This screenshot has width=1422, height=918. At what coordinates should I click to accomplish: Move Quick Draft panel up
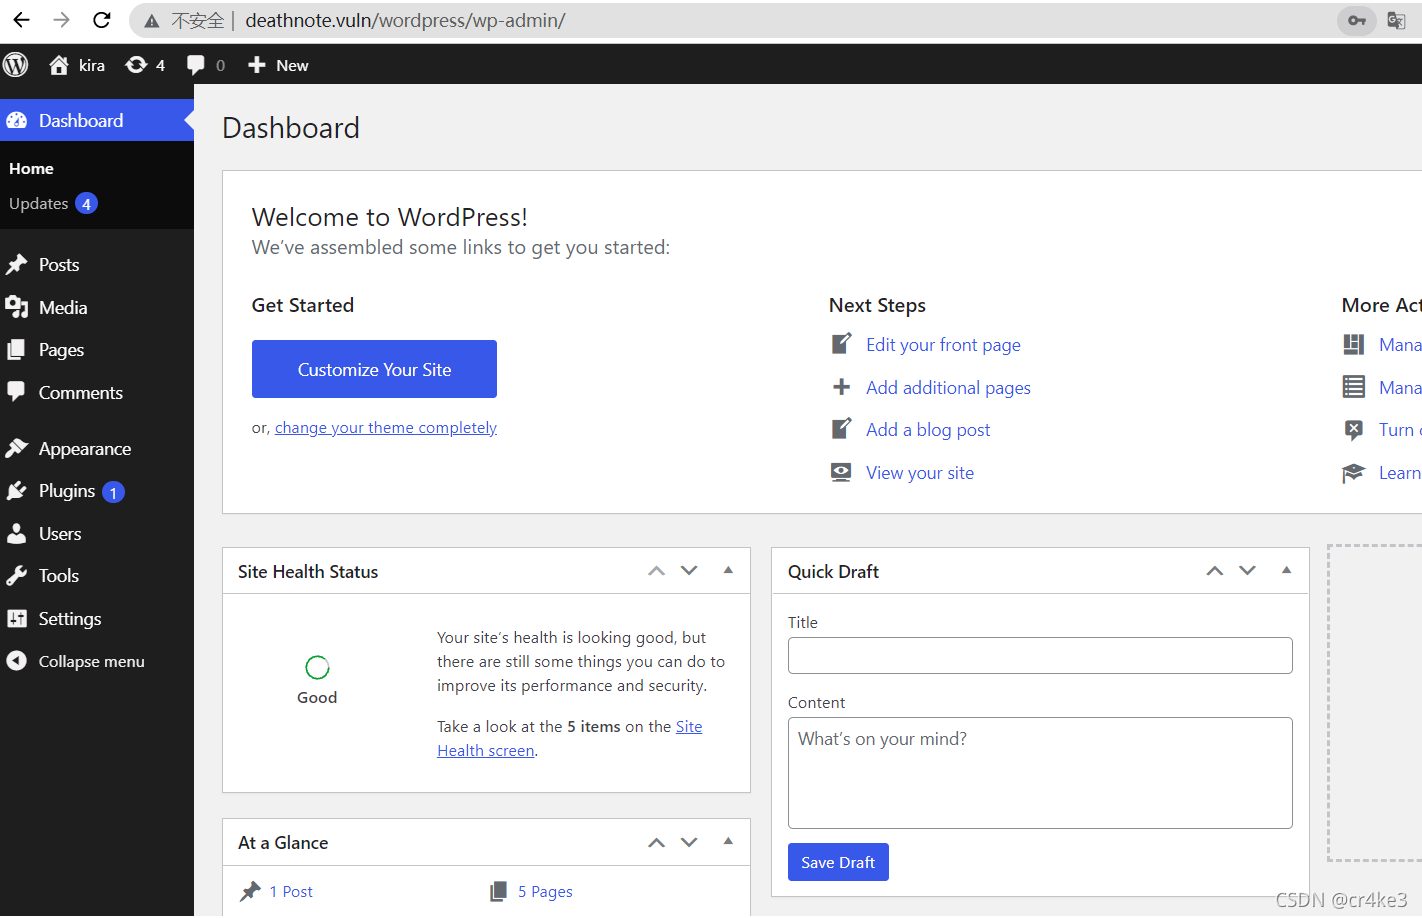coord(1214,571)
